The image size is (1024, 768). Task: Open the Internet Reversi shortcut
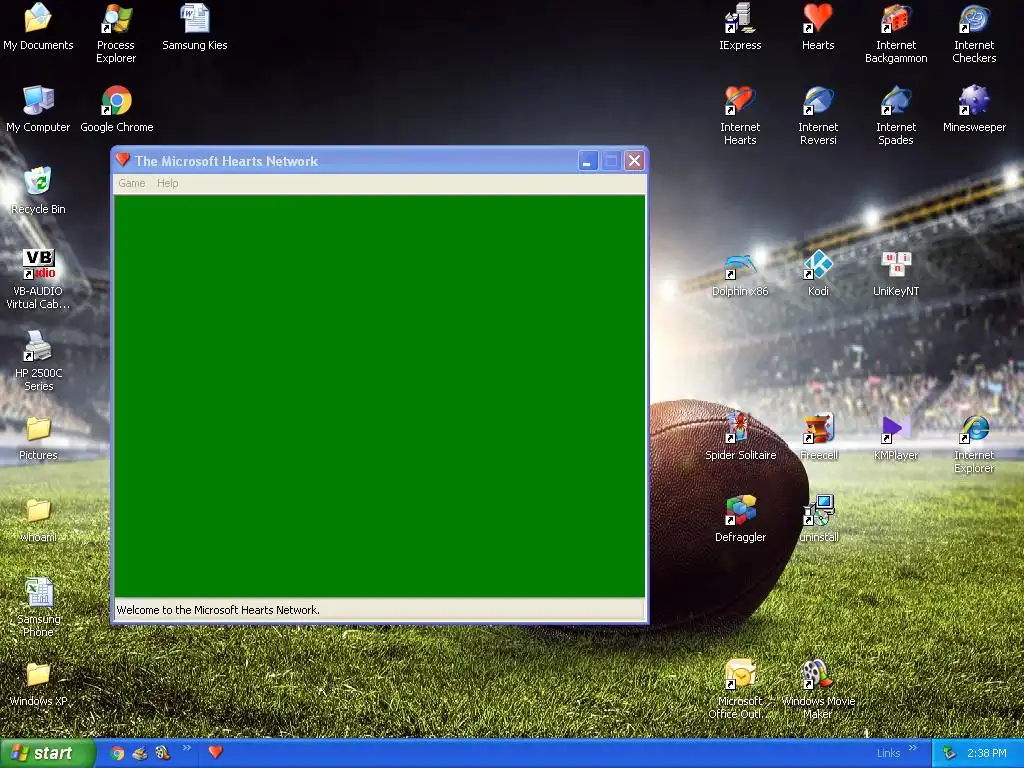(818, 116)
